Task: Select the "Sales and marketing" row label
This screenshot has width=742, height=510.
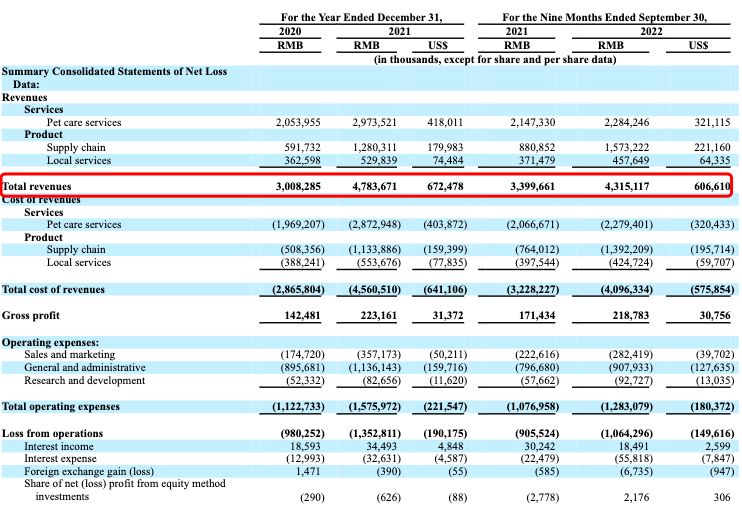Action: click(x=71, y=355)
